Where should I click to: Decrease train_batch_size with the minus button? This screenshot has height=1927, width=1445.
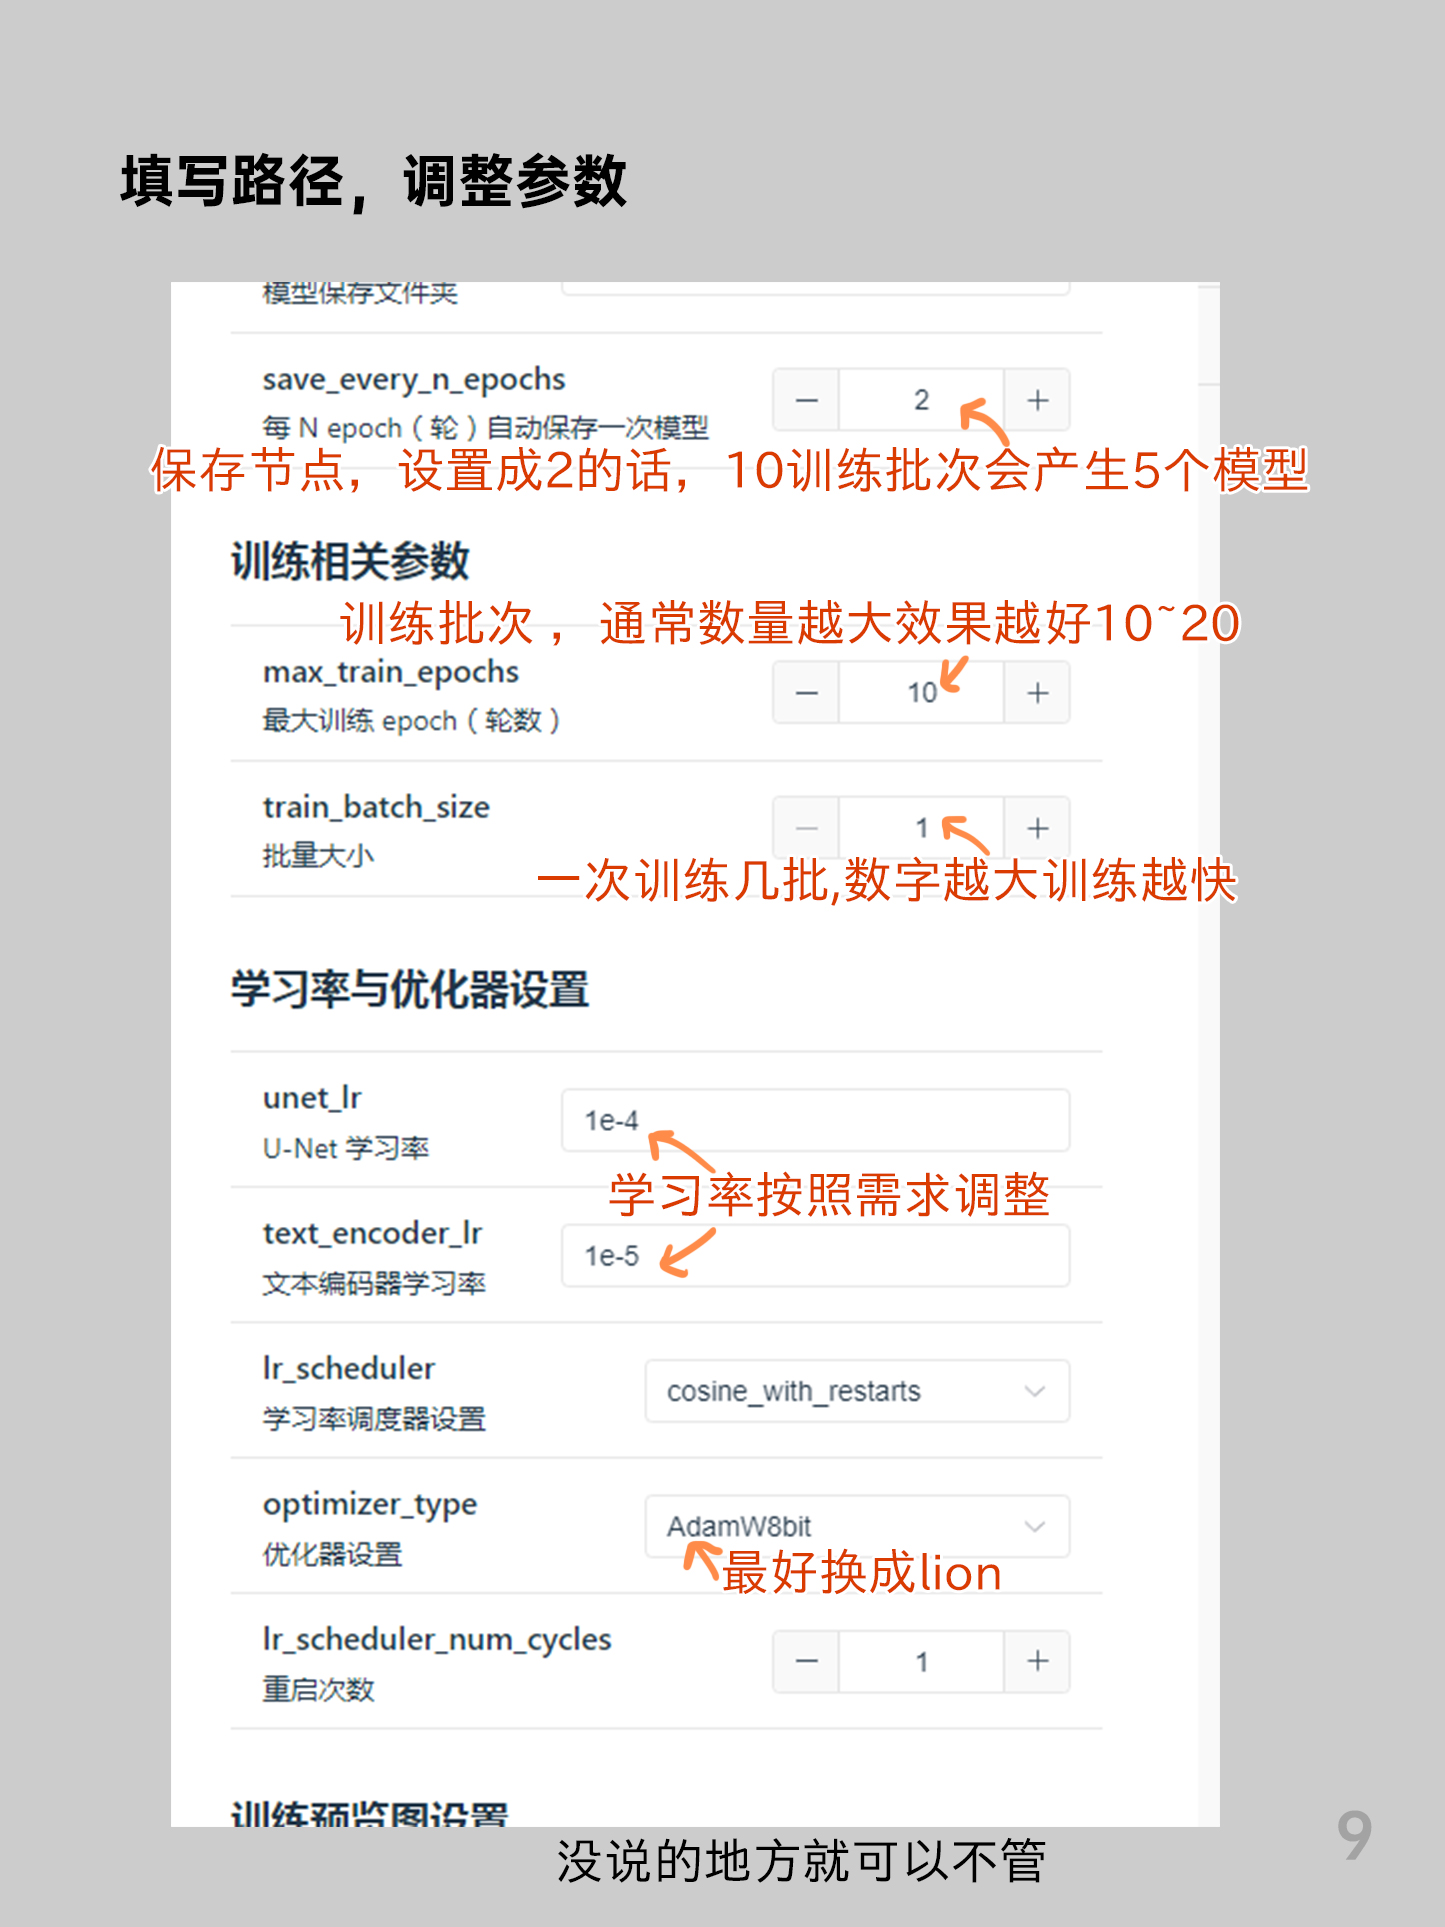(806, 828)
